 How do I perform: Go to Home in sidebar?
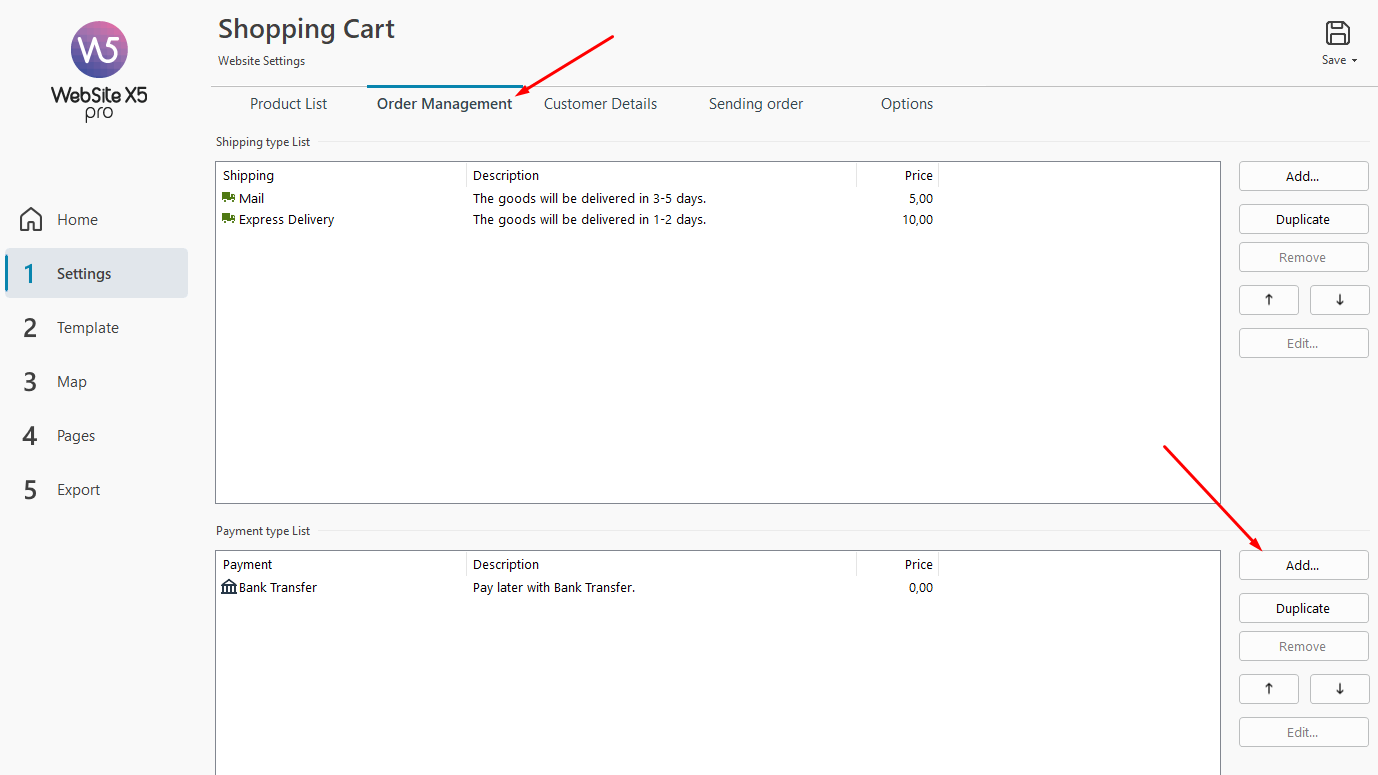(x=77, y=220)
